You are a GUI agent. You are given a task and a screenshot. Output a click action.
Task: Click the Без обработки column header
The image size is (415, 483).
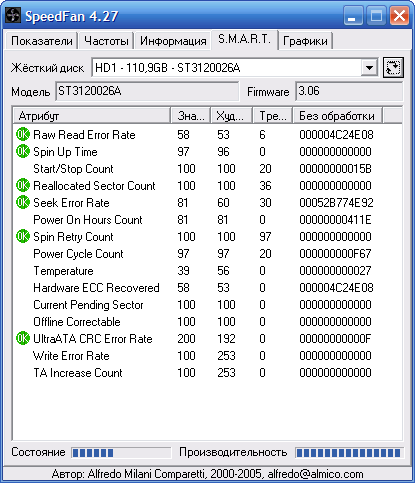pyautogui.click(x=337, y=116)
